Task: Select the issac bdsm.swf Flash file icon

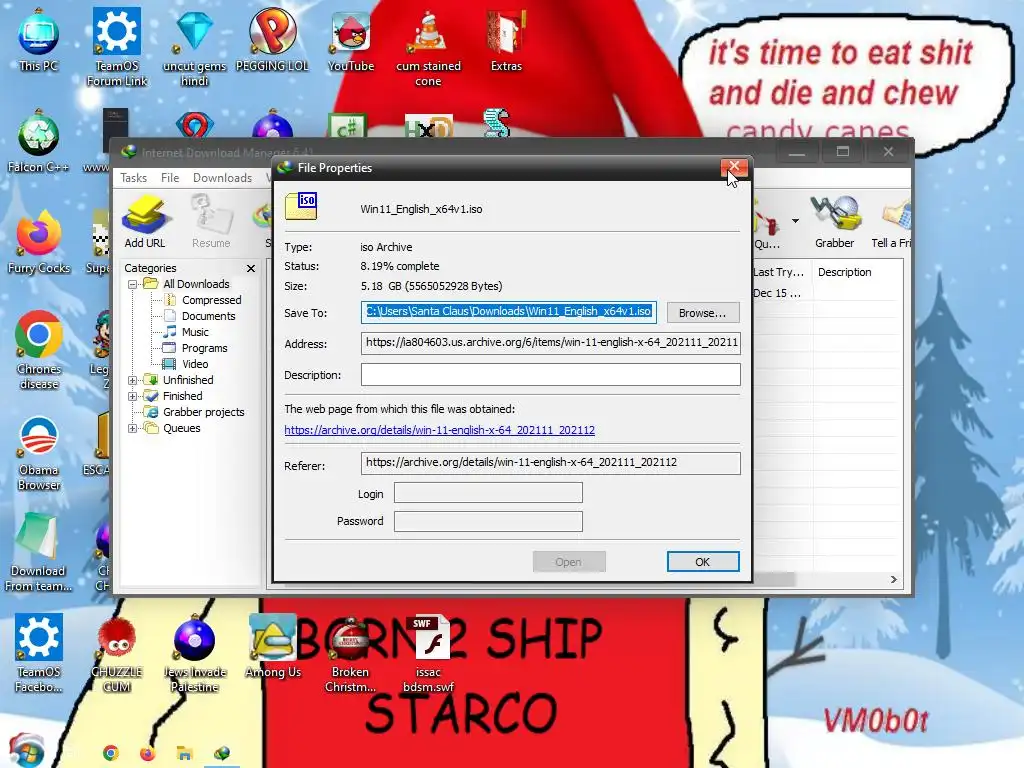Action: (x=428, y=653)
